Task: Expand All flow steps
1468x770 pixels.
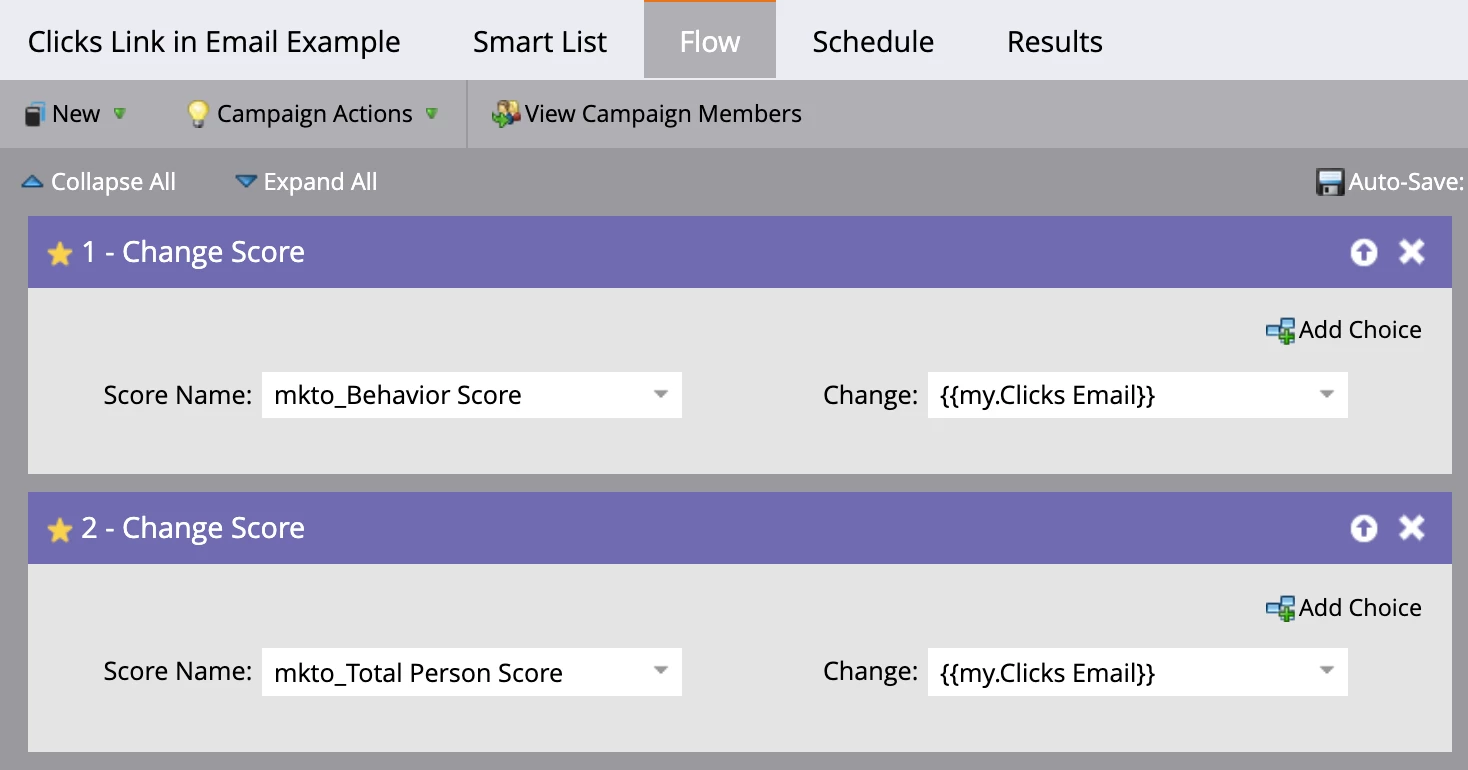Action: [306, 182]
